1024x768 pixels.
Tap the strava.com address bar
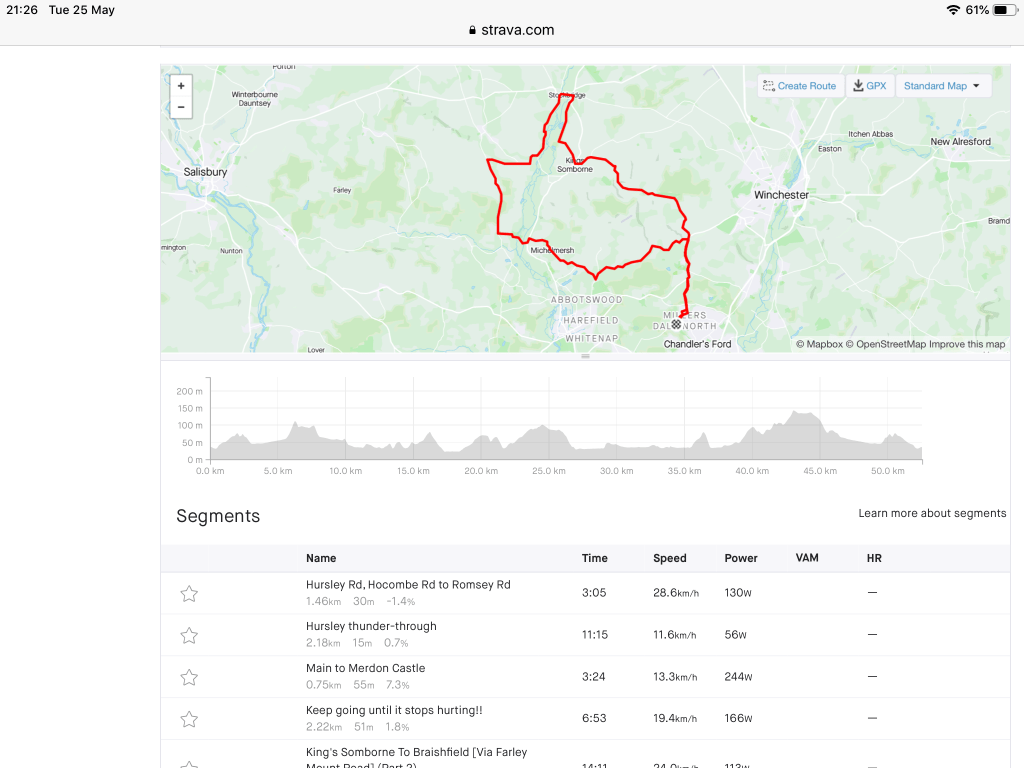point(511,30)
